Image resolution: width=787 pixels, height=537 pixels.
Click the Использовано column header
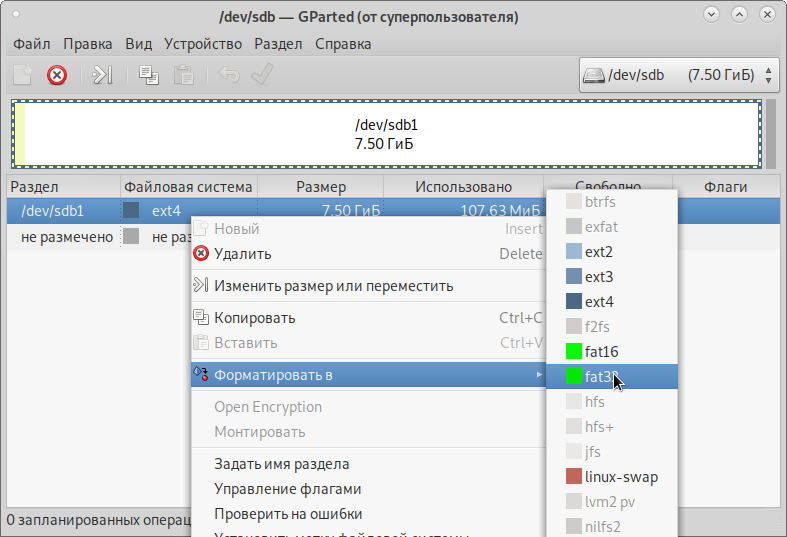click(x=464, y=187)
